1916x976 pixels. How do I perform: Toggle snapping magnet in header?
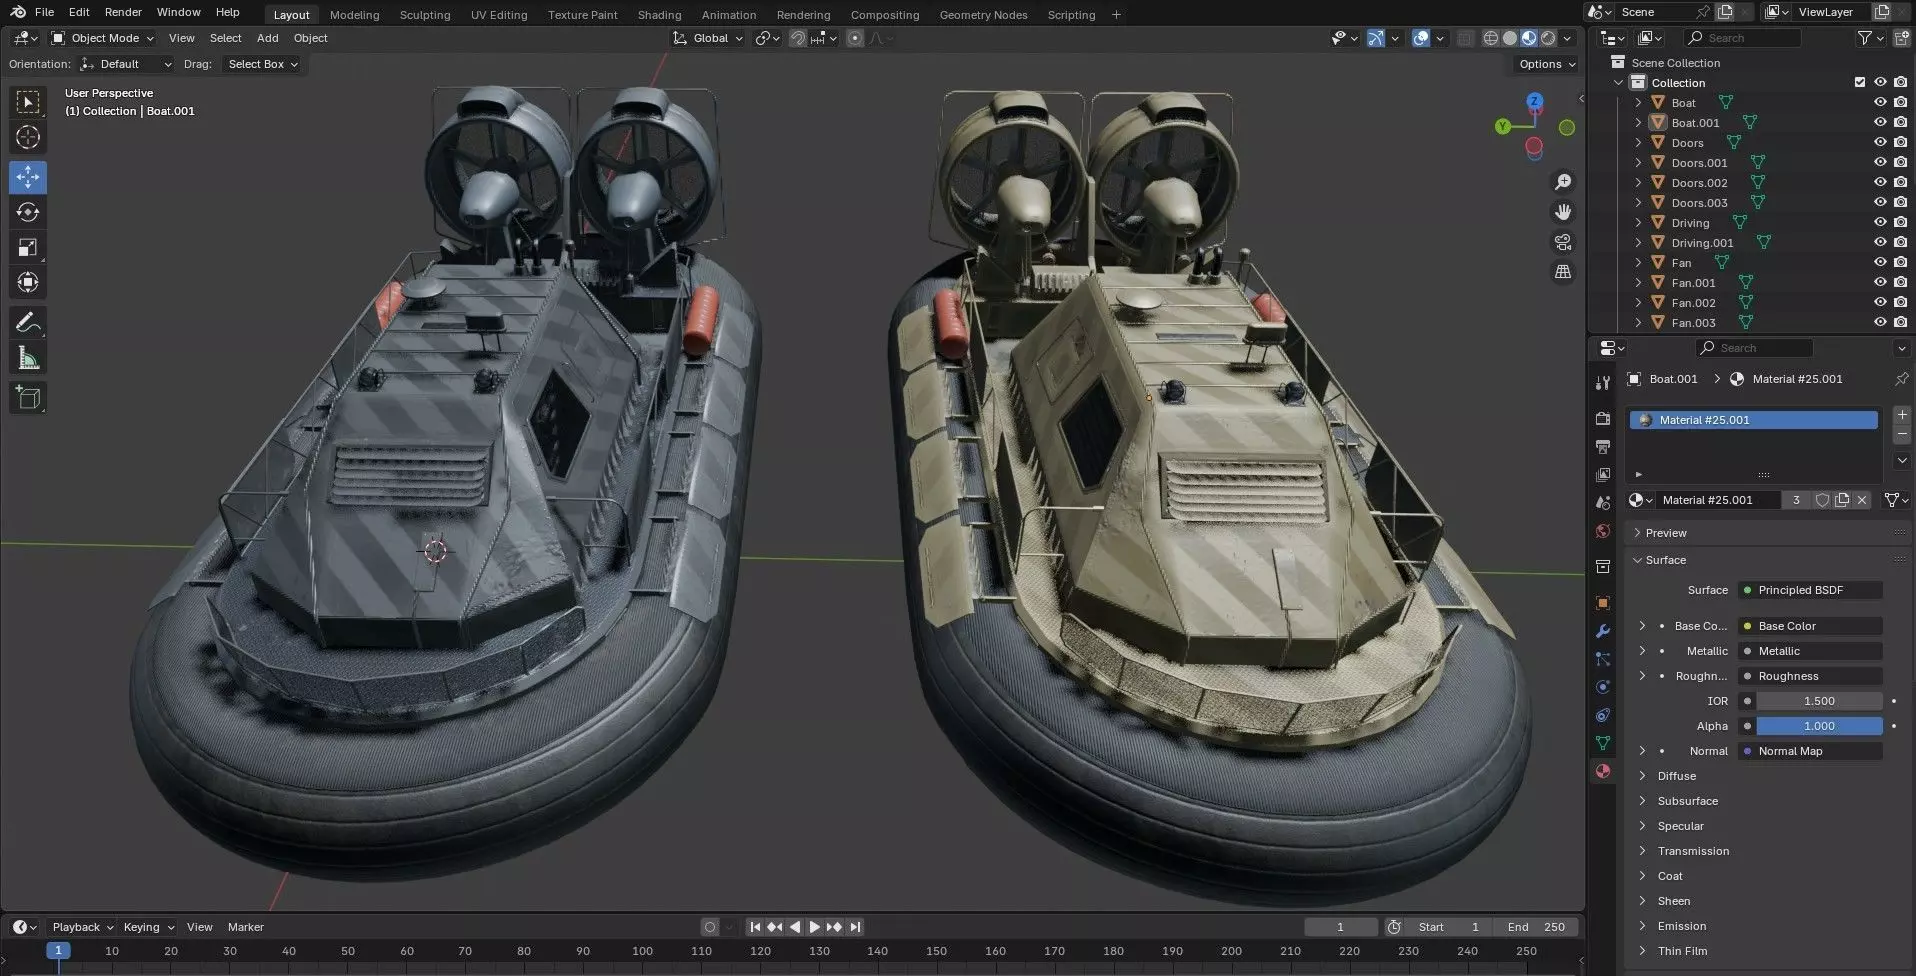(798, 38)
